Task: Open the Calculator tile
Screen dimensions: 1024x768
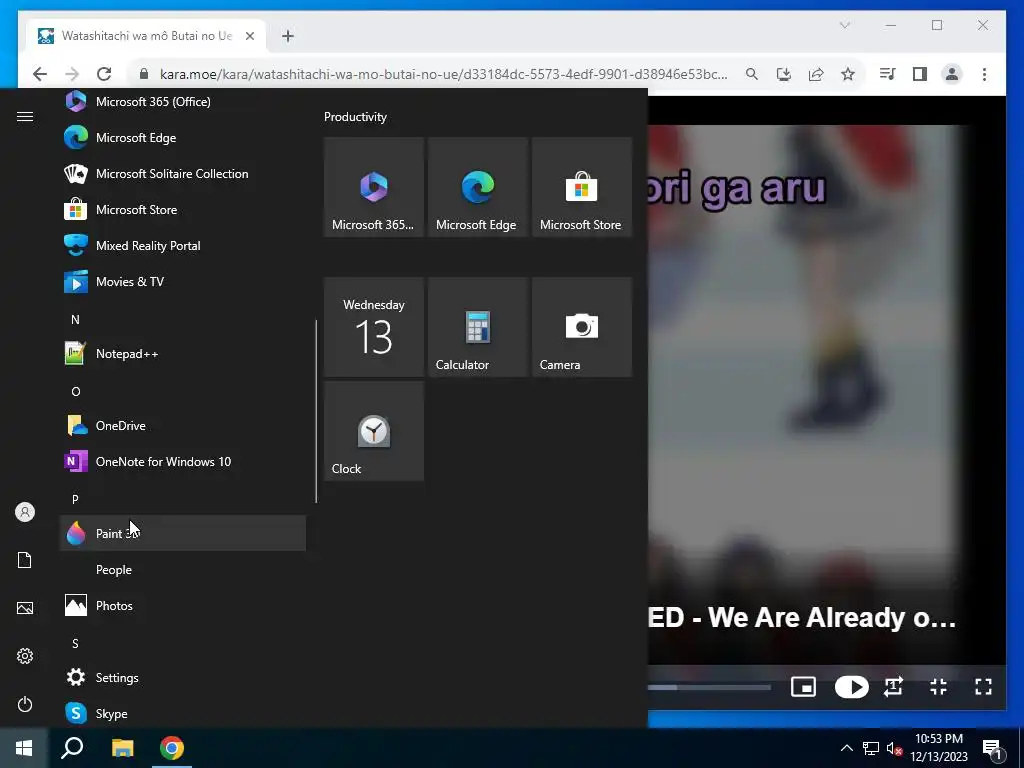Action: [x=478, y=327]
